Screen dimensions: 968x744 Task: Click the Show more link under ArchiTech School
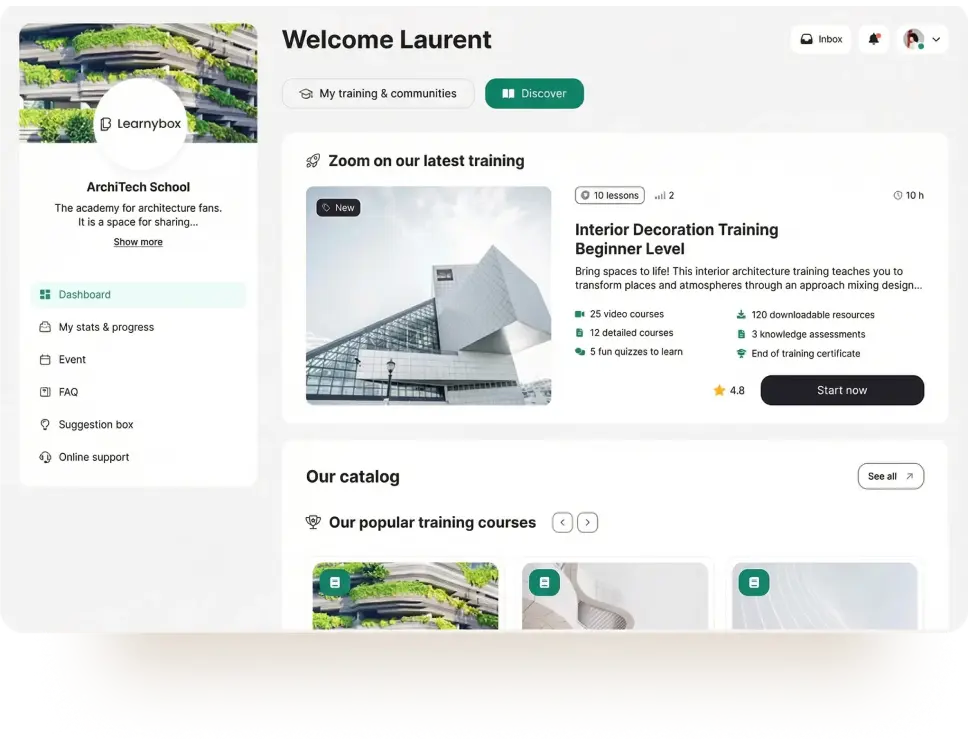[137, 241]
